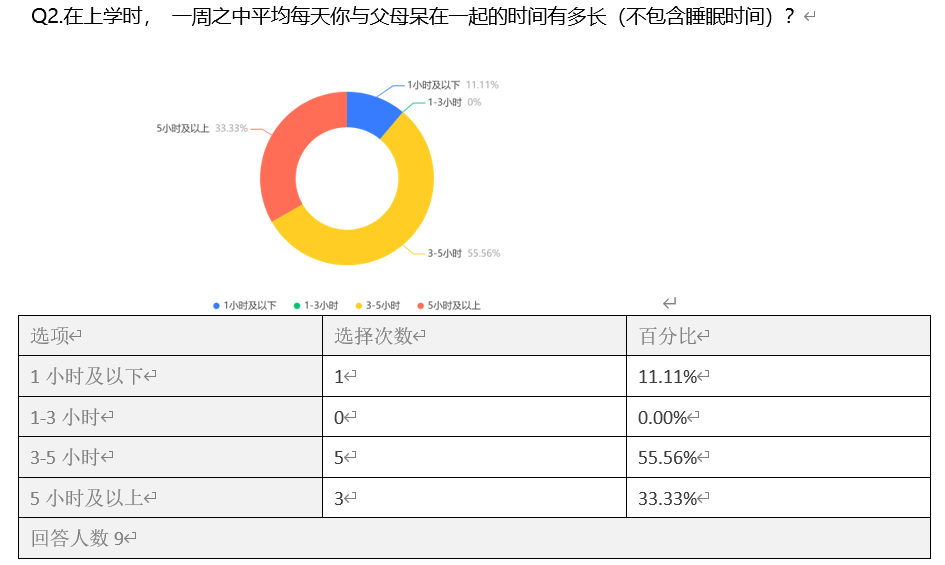Screen dimensions: 945x565
Task: Click the table cell showing 0.00%
Action: (778, 417)
